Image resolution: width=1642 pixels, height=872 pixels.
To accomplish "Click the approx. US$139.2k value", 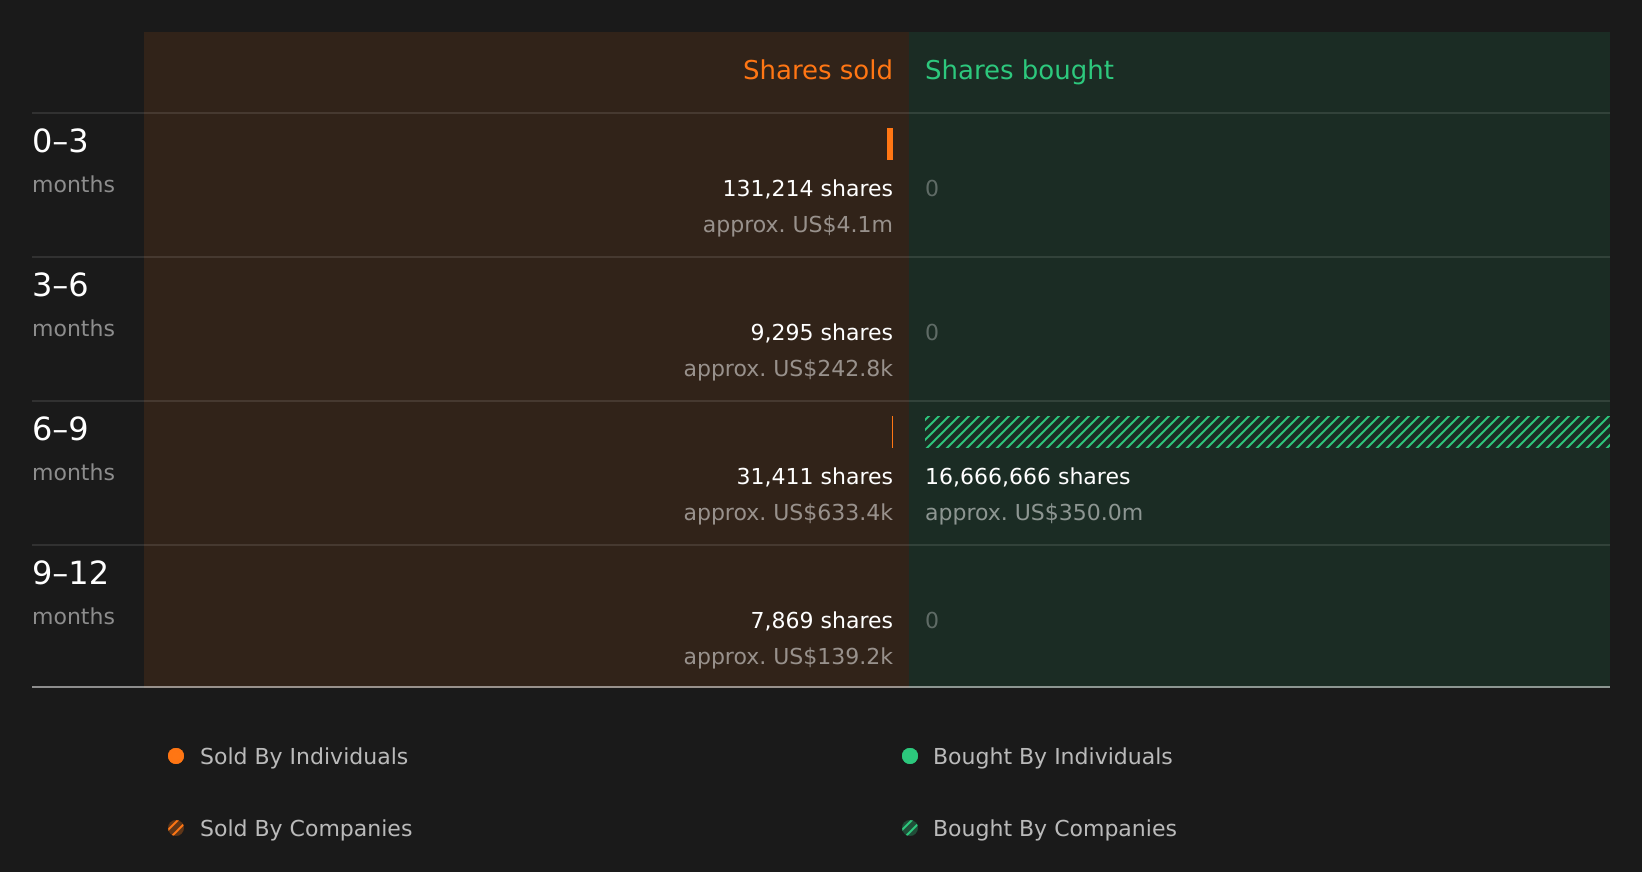I will pos(788,657).
